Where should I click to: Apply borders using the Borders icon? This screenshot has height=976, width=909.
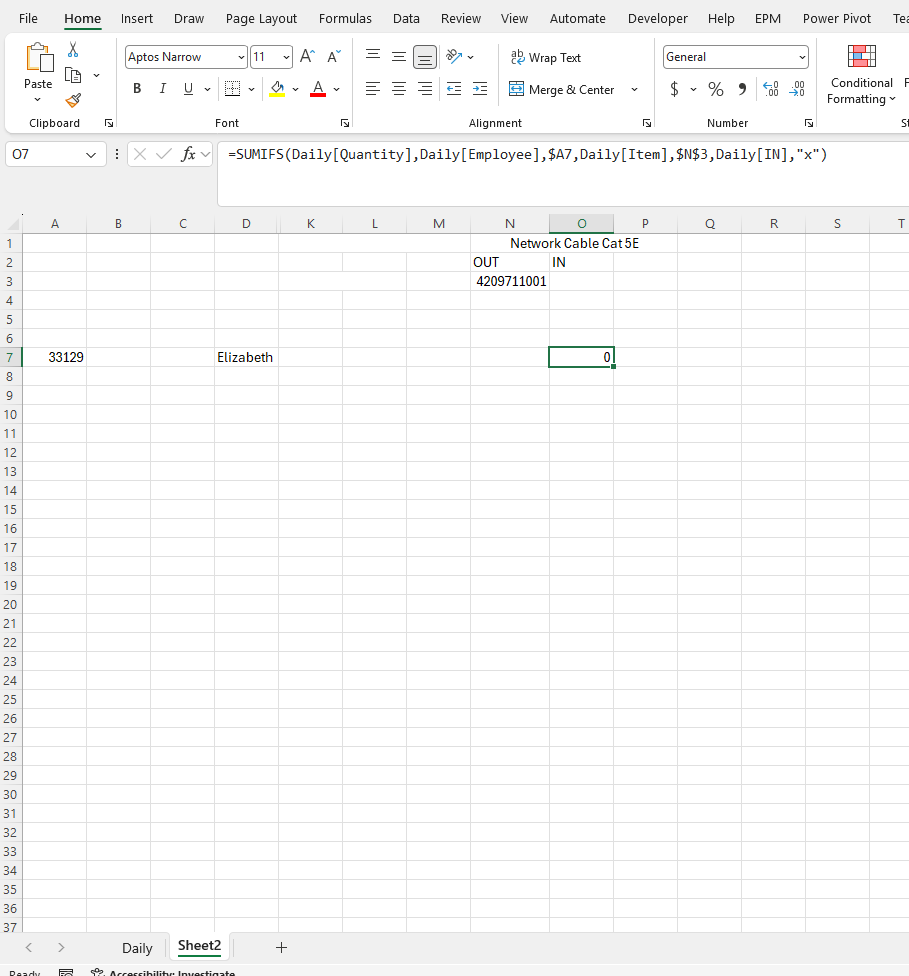pyautogui.click(x=232, y=89)
